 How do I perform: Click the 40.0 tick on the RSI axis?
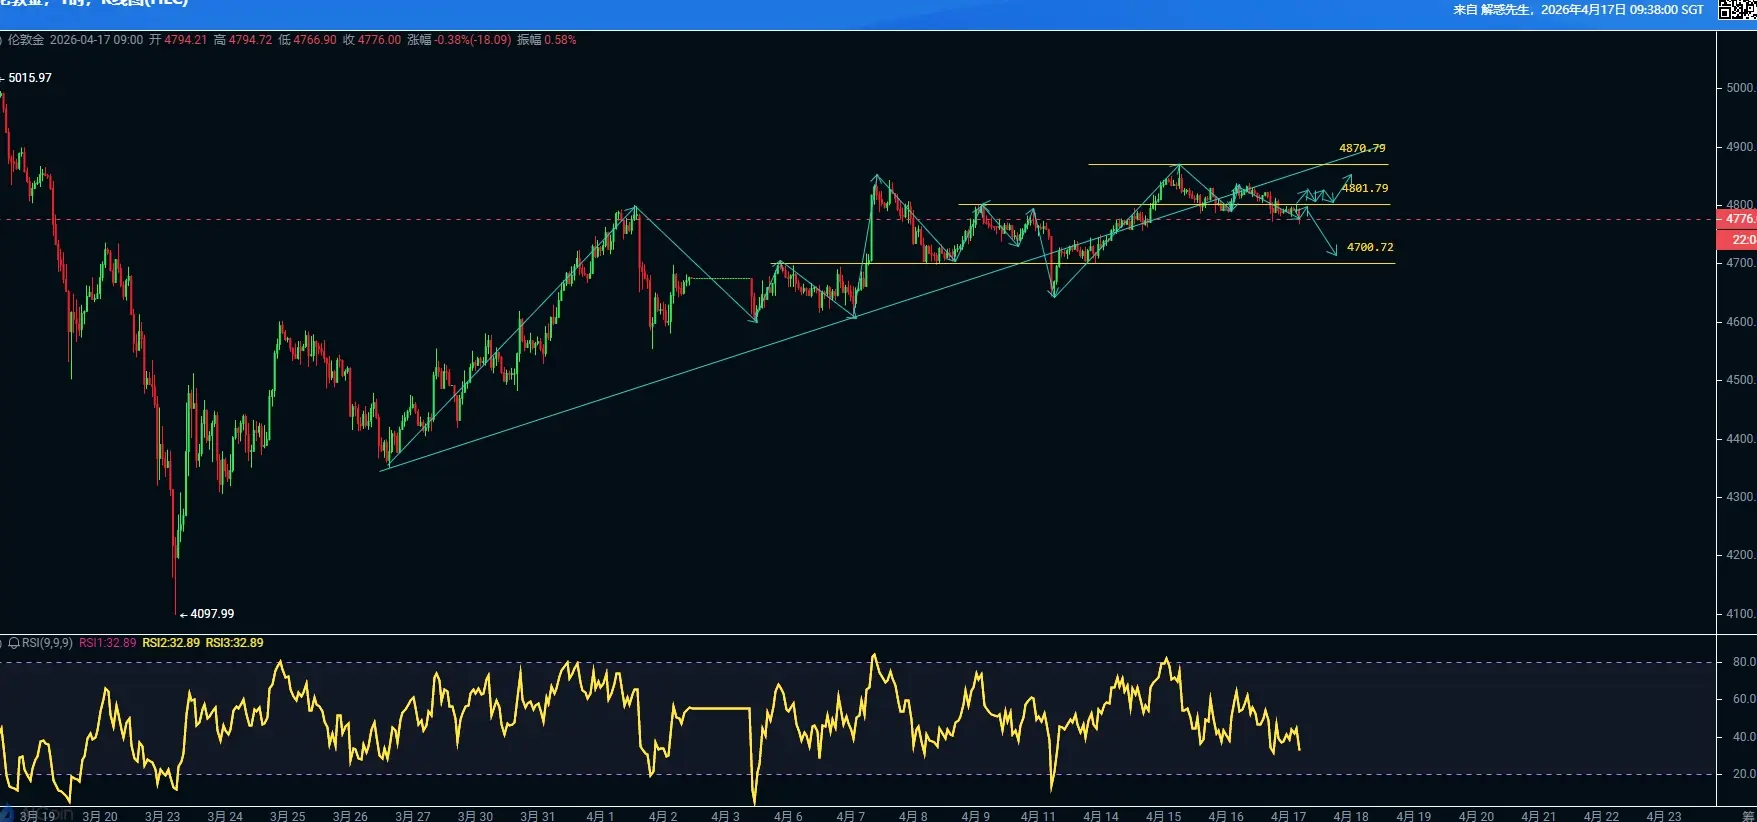click(1744, 737)
